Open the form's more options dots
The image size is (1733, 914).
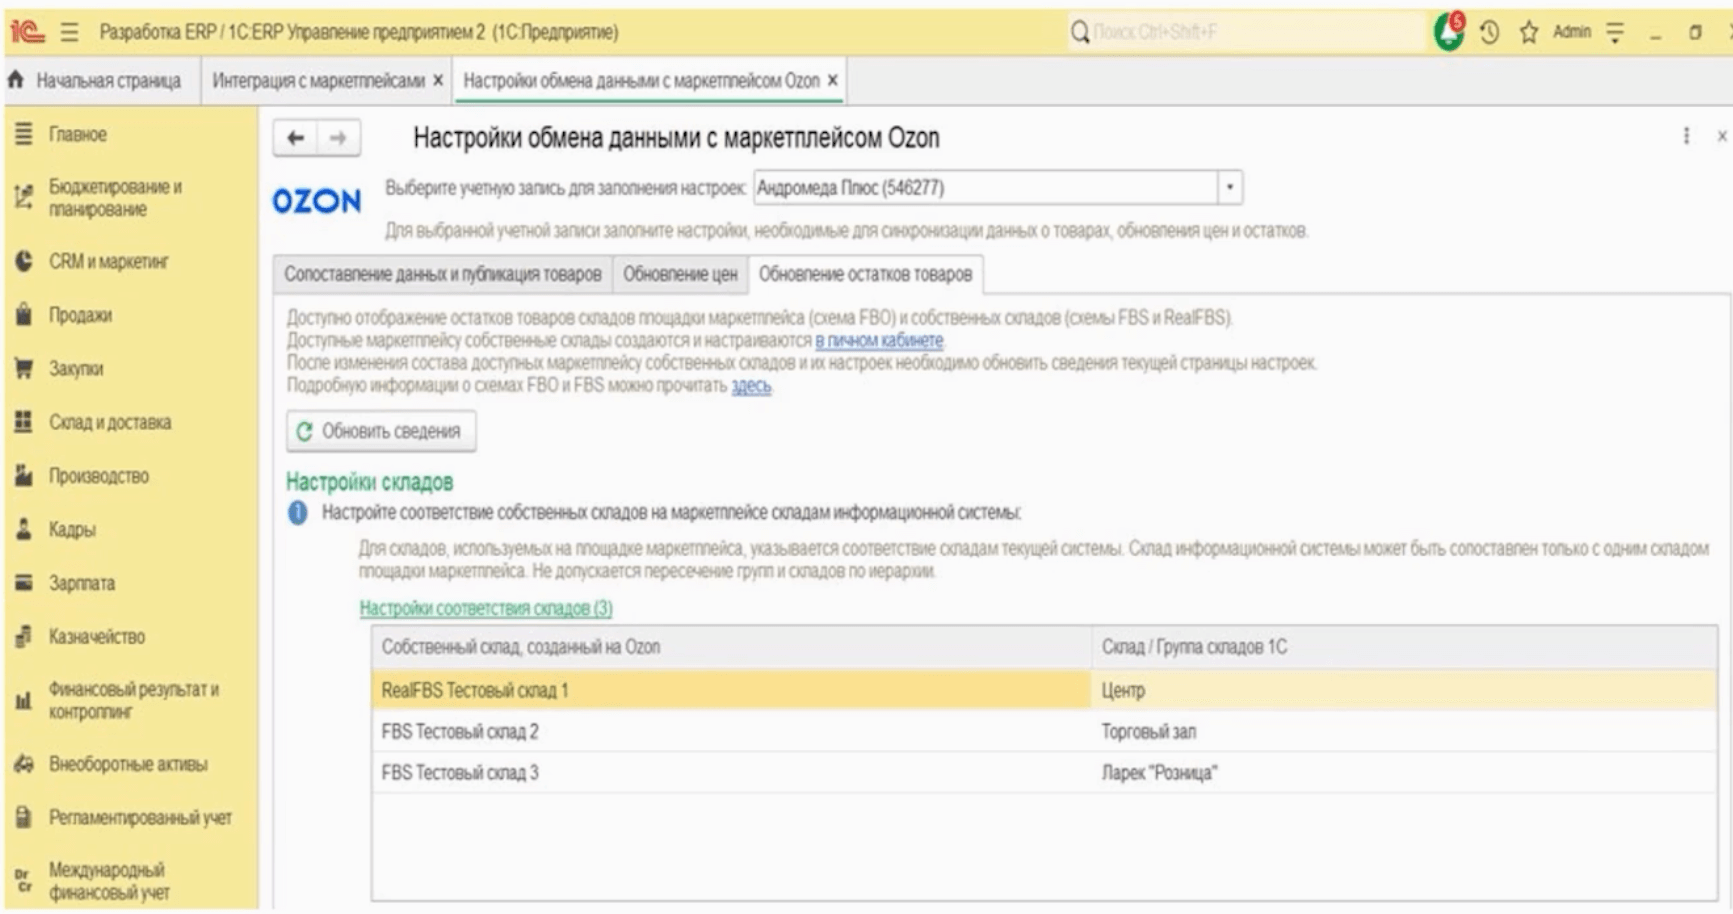pyautogui.click(x=1686, y=136)
